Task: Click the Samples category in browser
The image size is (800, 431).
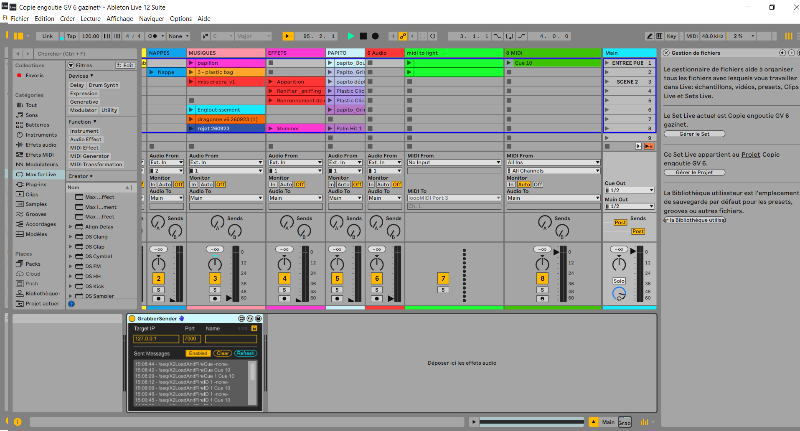Action: click(x=38, y=203)
